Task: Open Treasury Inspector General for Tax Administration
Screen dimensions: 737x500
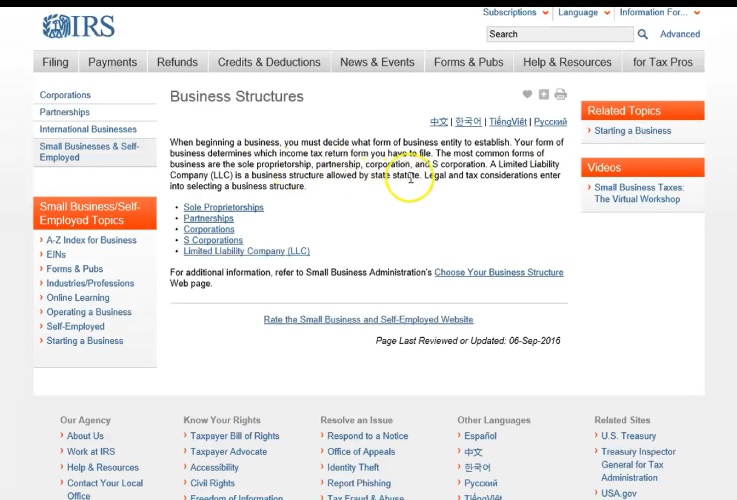Action: (x=638, y=464)
